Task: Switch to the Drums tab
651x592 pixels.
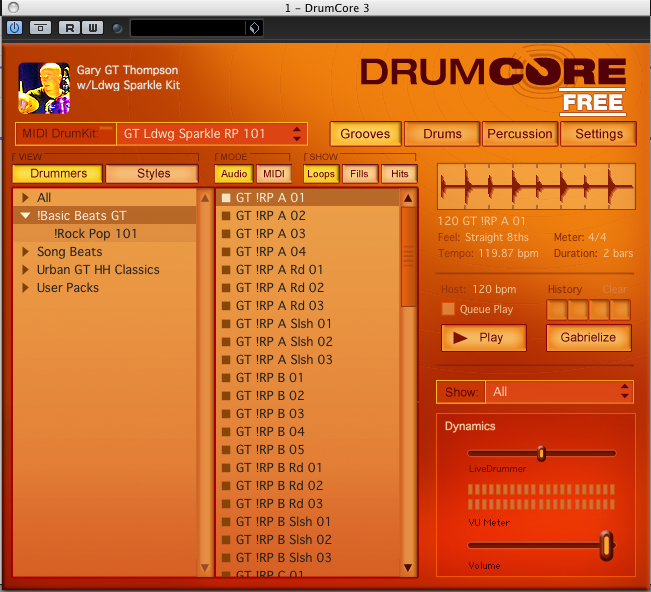Action: [x=442, y=134]
